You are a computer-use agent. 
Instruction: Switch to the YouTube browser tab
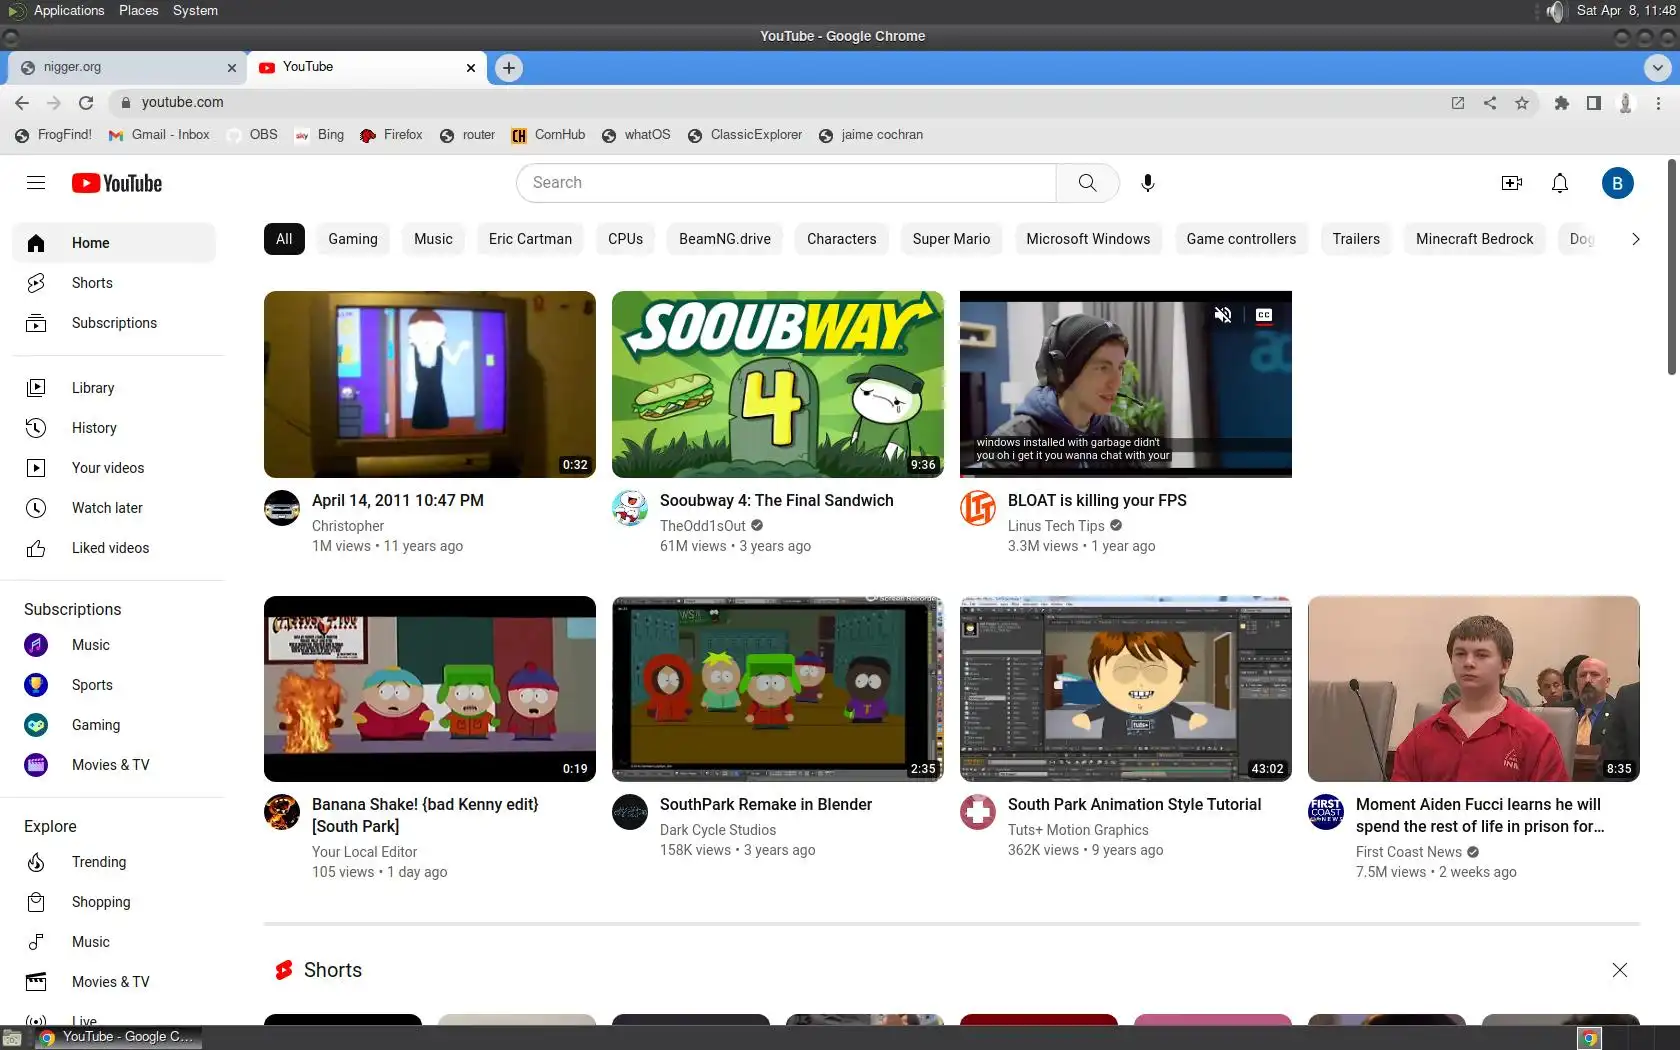pos(366,67)
